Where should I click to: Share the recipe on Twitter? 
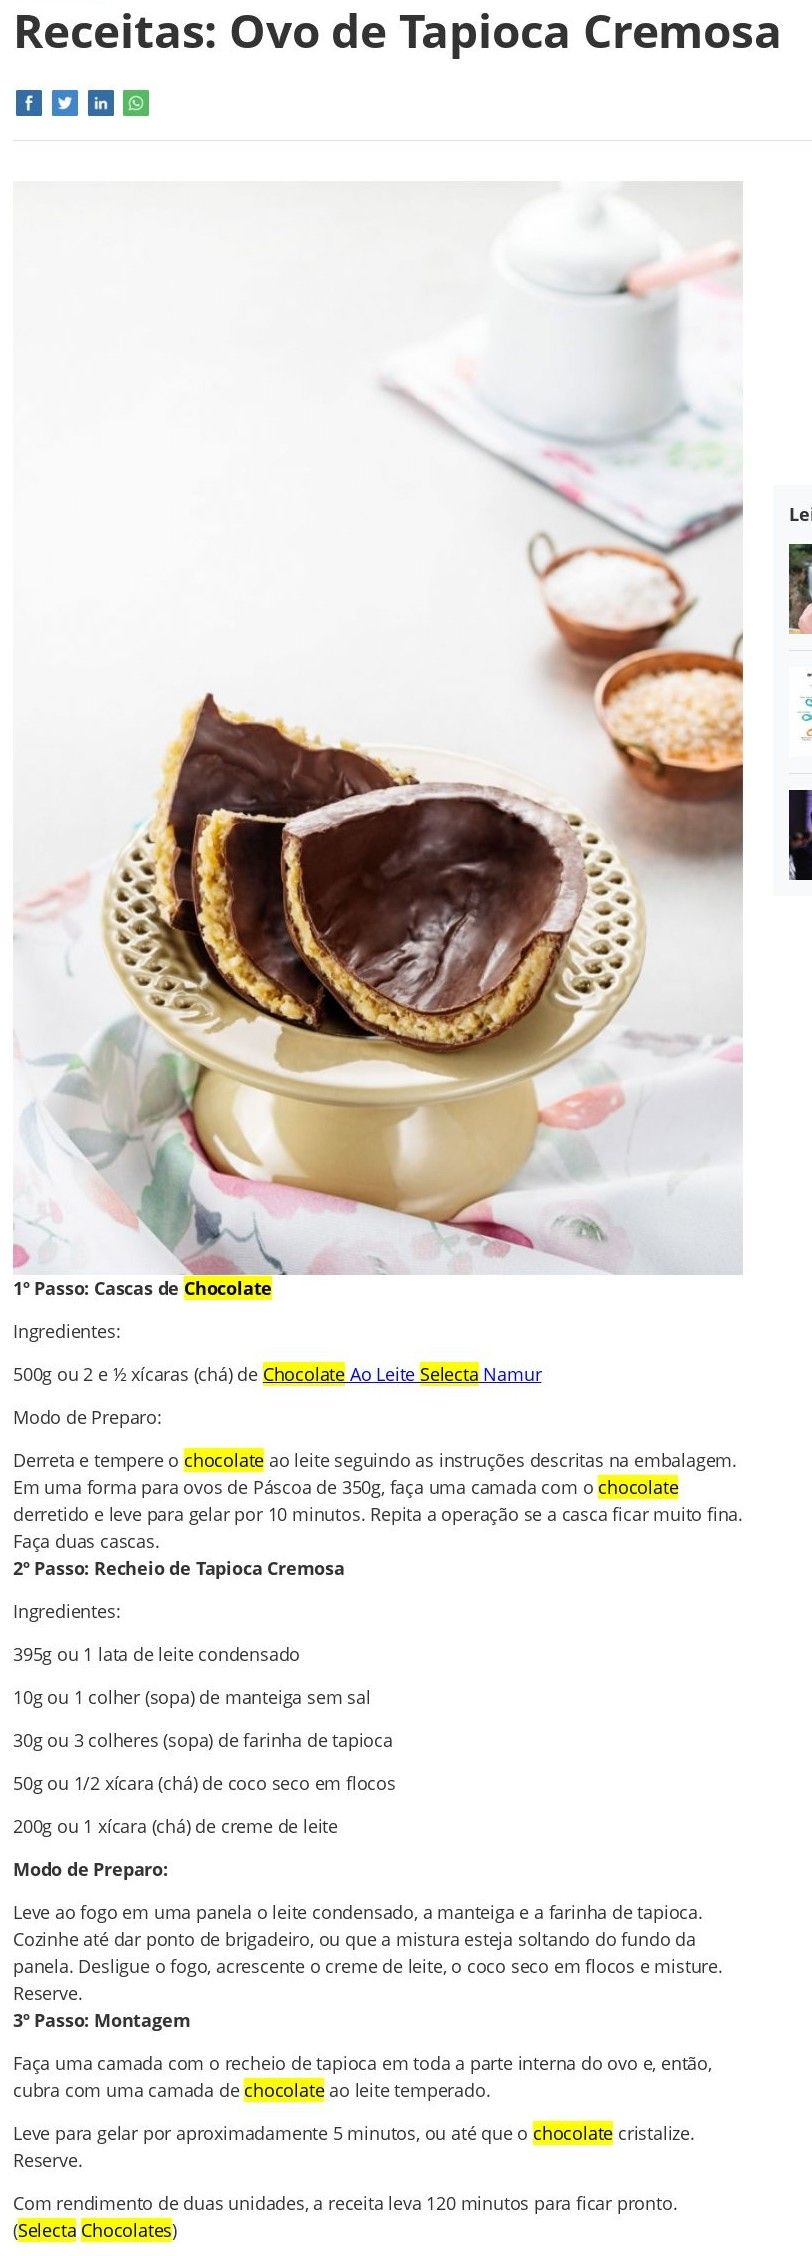coord(65,103)
